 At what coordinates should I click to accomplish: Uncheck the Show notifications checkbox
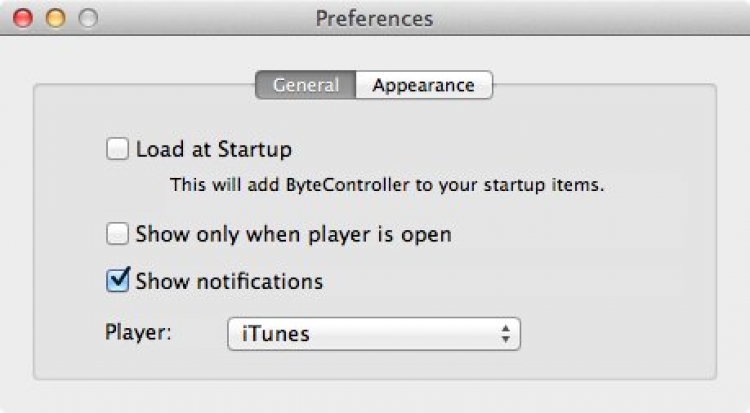118,281
